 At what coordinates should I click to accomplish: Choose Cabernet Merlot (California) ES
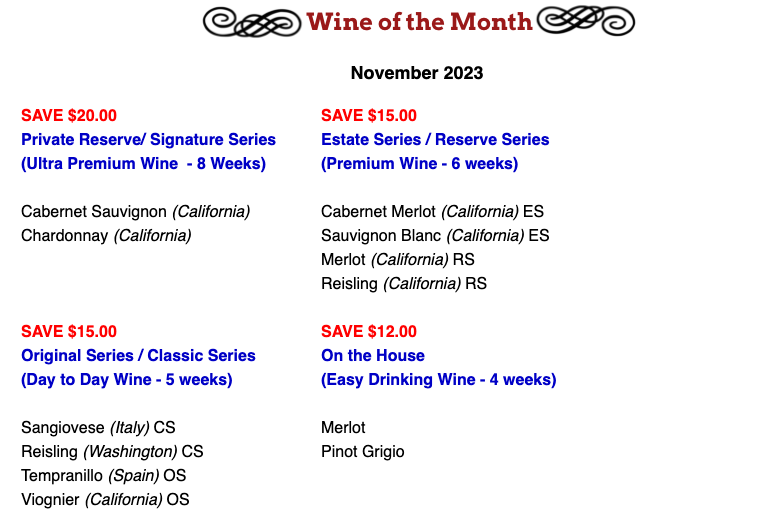432,212
